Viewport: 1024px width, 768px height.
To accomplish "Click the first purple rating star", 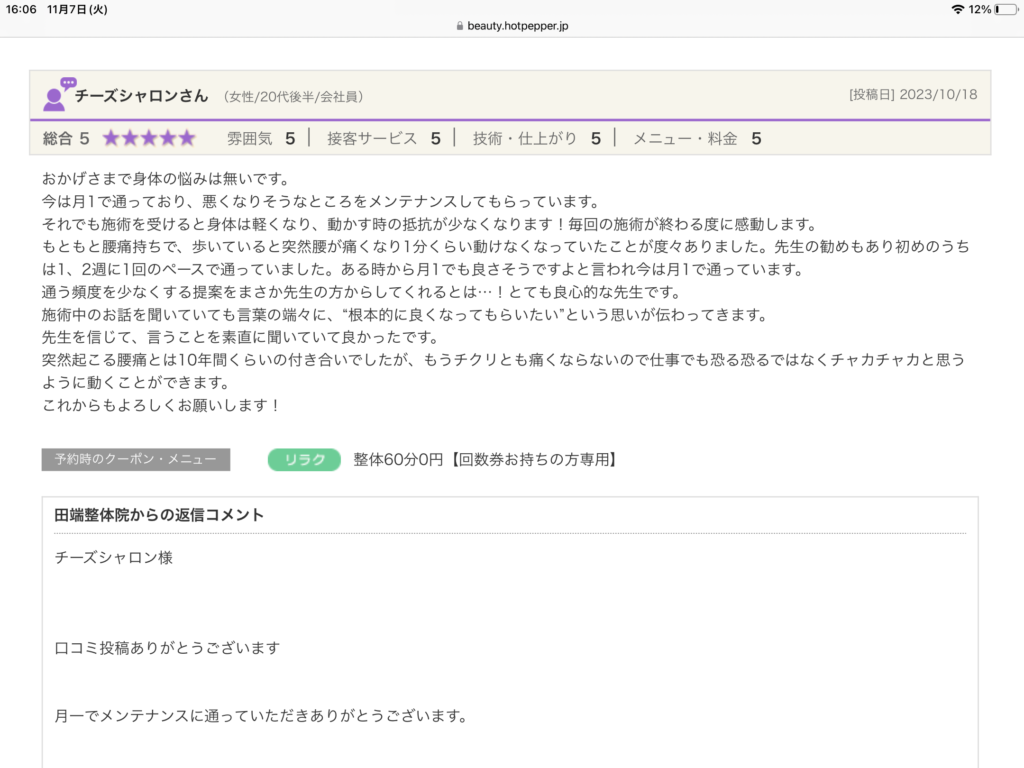I will coord(111,138).
